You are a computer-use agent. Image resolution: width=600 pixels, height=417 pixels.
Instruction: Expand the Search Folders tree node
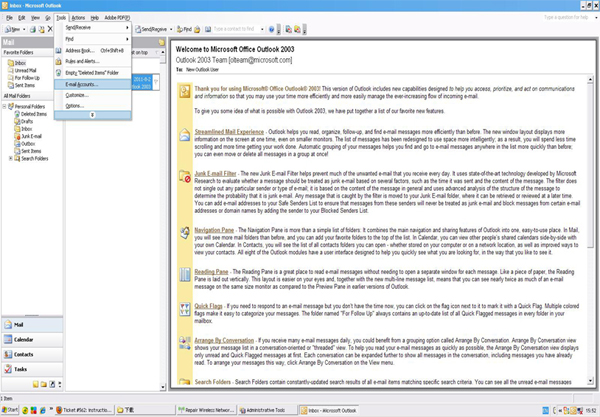[x=10, y=158]
